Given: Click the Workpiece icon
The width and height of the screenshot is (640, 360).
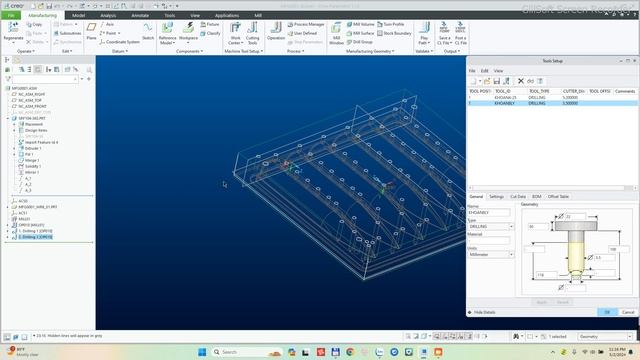Looking at the screenshot, I should (188, 28).
